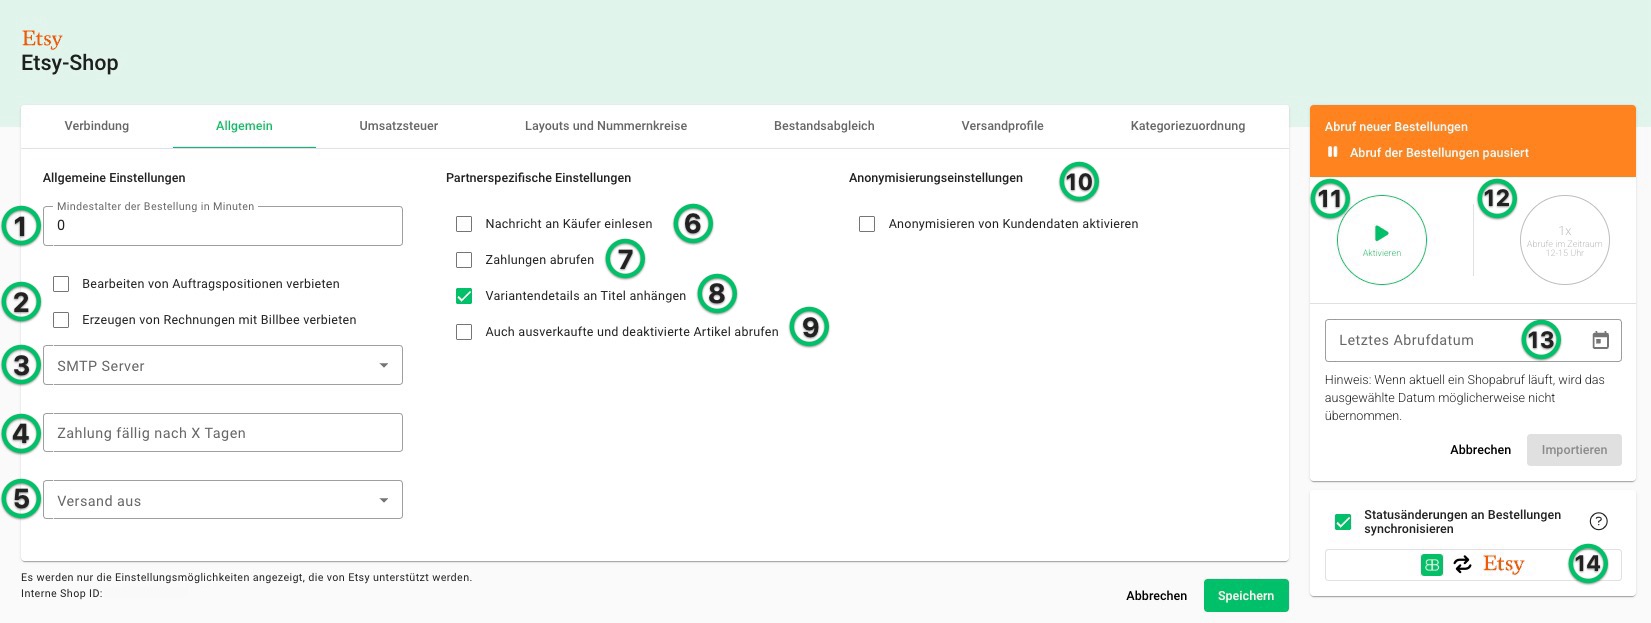Click Abbrechen next to Importieren
The width and height of the screenshot is (1651, 623).
pyautogui.click(x=1480, y=450)
